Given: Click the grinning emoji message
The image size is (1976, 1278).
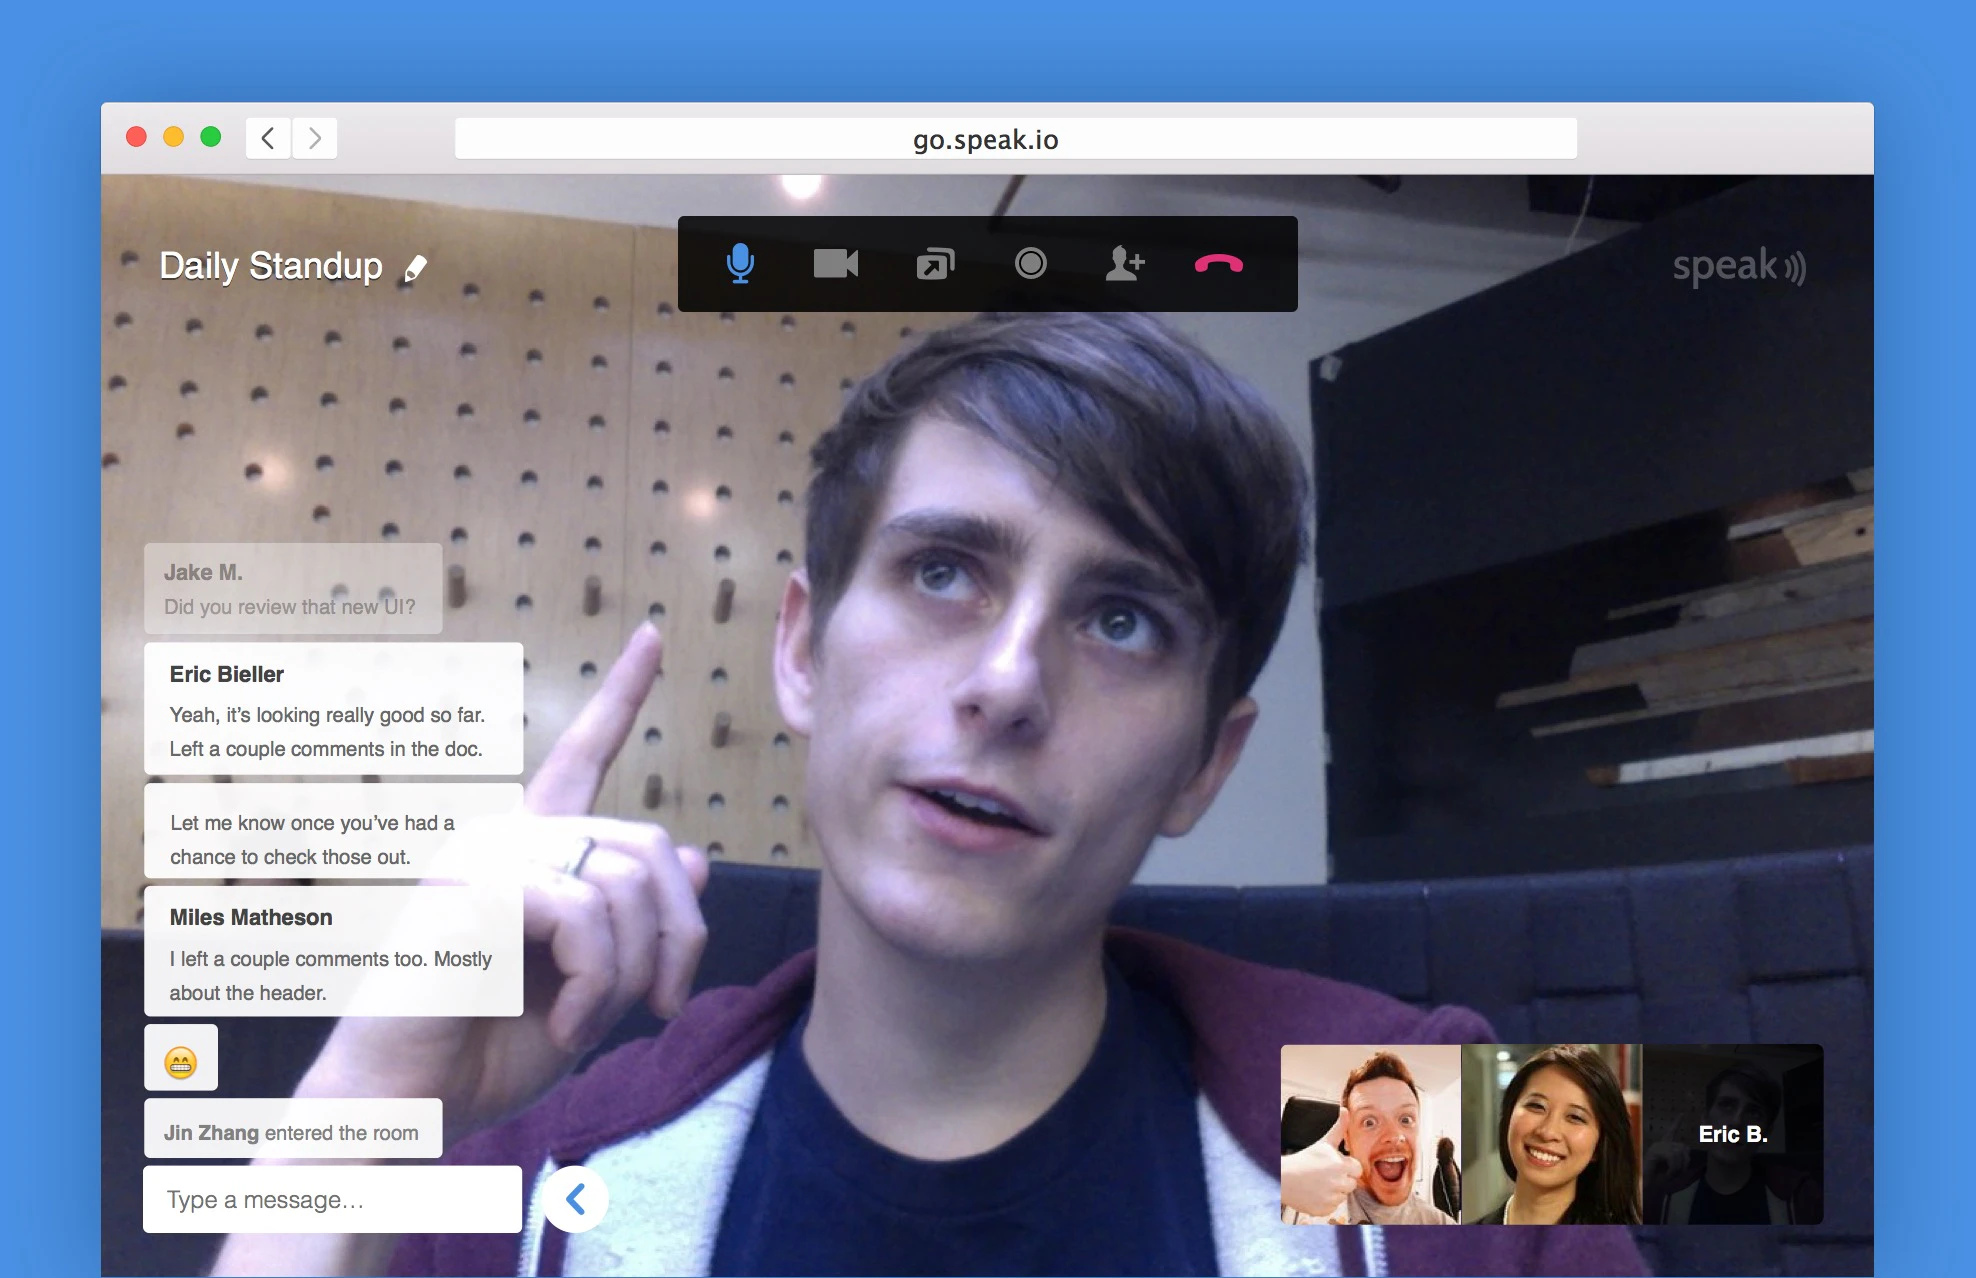Looking at the screenshot, I should pos(181,1062).
